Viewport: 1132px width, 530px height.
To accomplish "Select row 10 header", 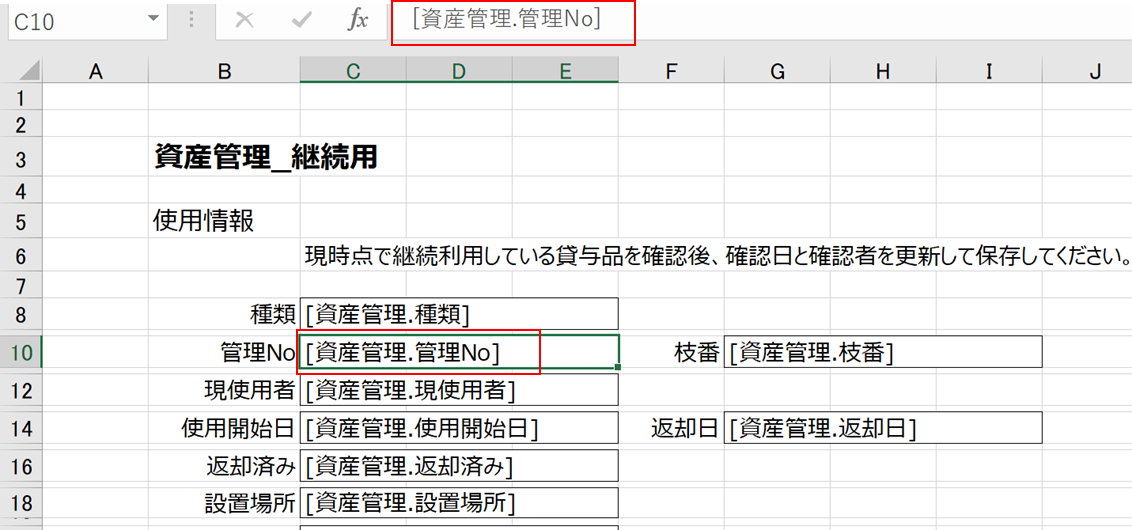I will [x=21, y=353].
